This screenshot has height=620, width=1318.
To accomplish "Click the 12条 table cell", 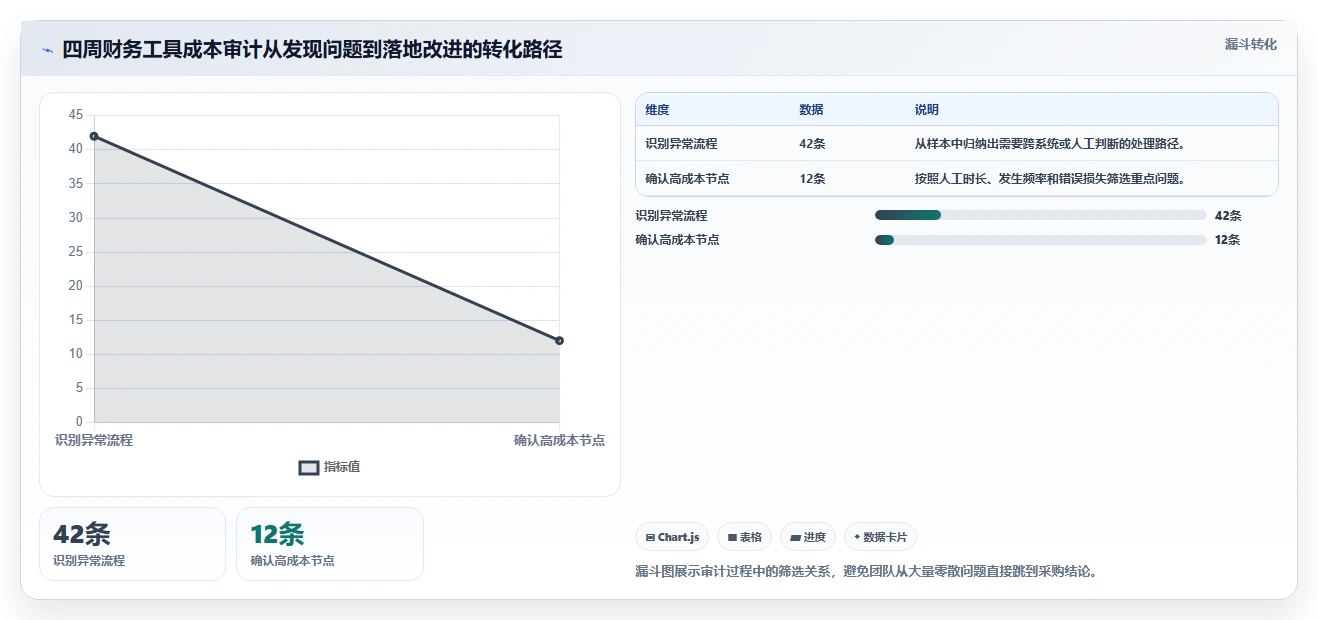I will pyautogui.click(x=812, y=179).
